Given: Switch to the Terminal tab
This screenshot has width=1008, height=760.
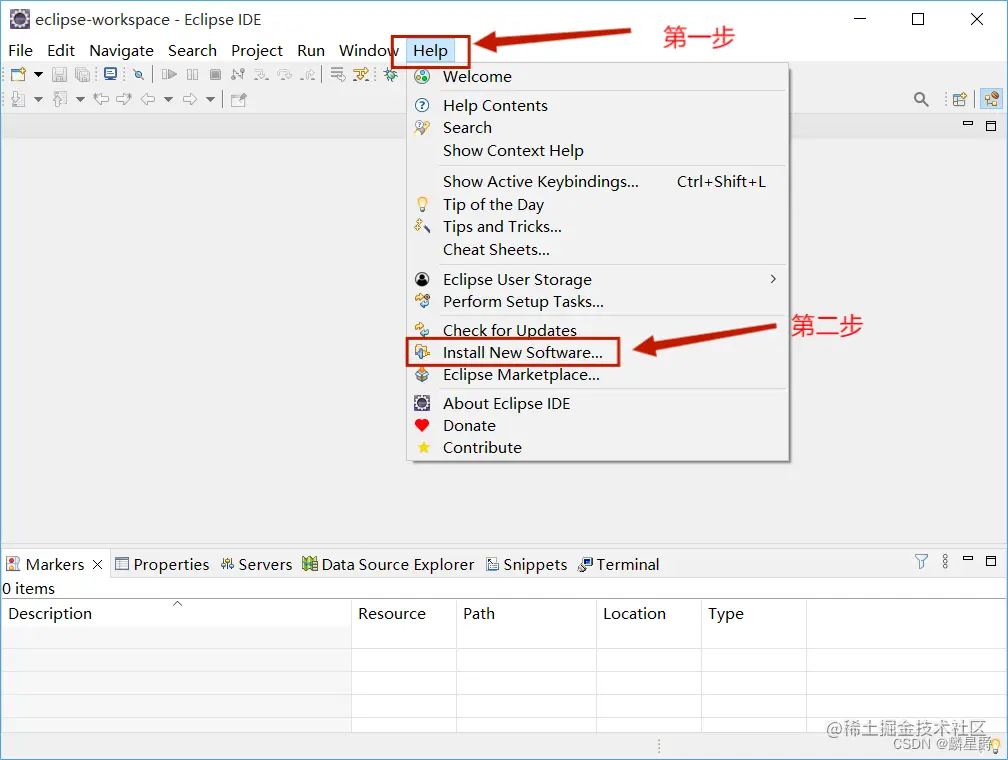Looking at the screenshot, I should (x=618, y=565).
